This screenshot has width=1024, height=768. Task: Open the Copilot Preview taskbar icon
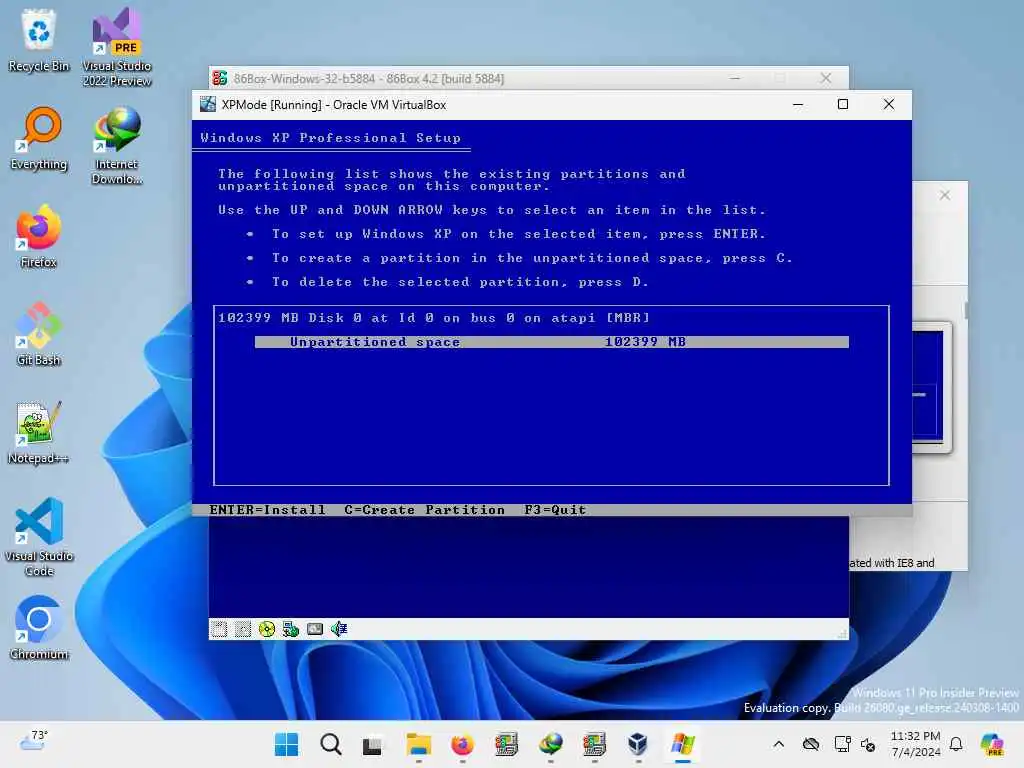(x=992, y=744)
